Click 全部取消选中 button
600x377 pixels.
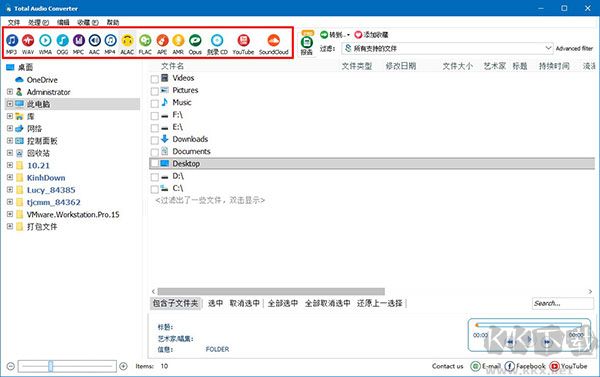[x=328, y=304]
